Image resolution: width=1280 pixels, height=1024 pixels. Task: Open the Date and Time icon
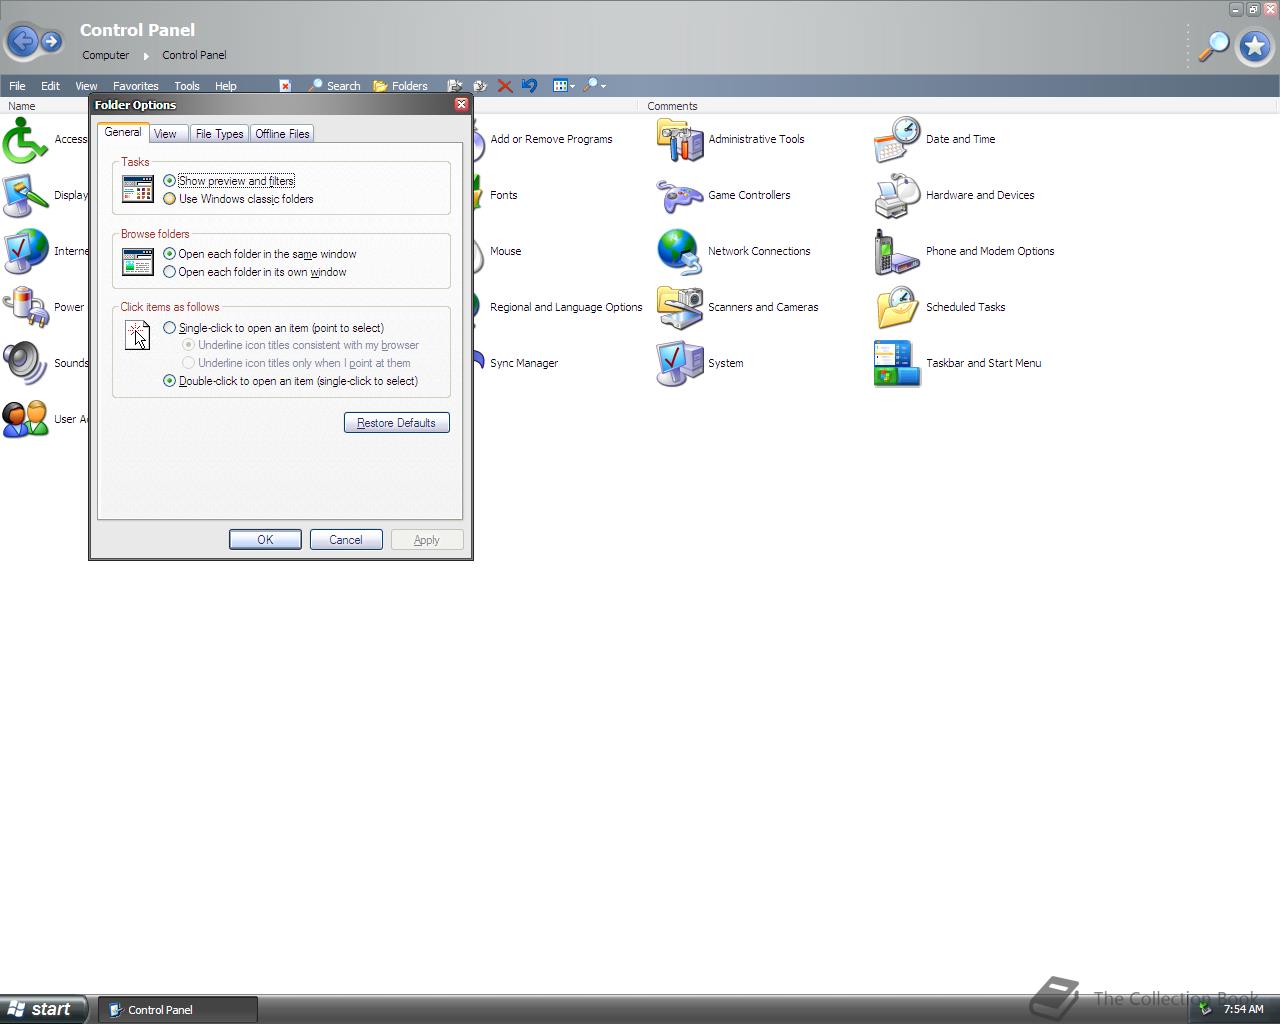point(897,139)
